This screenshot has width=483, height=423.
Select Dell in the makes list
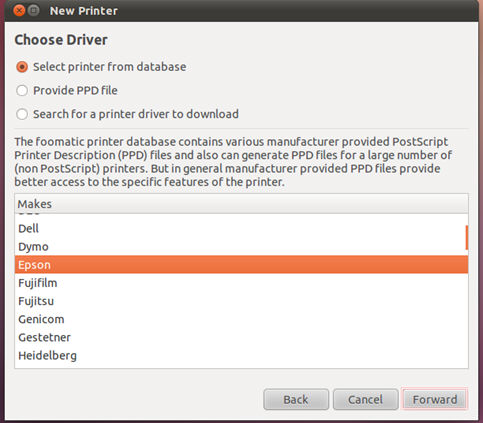(241, 229)
